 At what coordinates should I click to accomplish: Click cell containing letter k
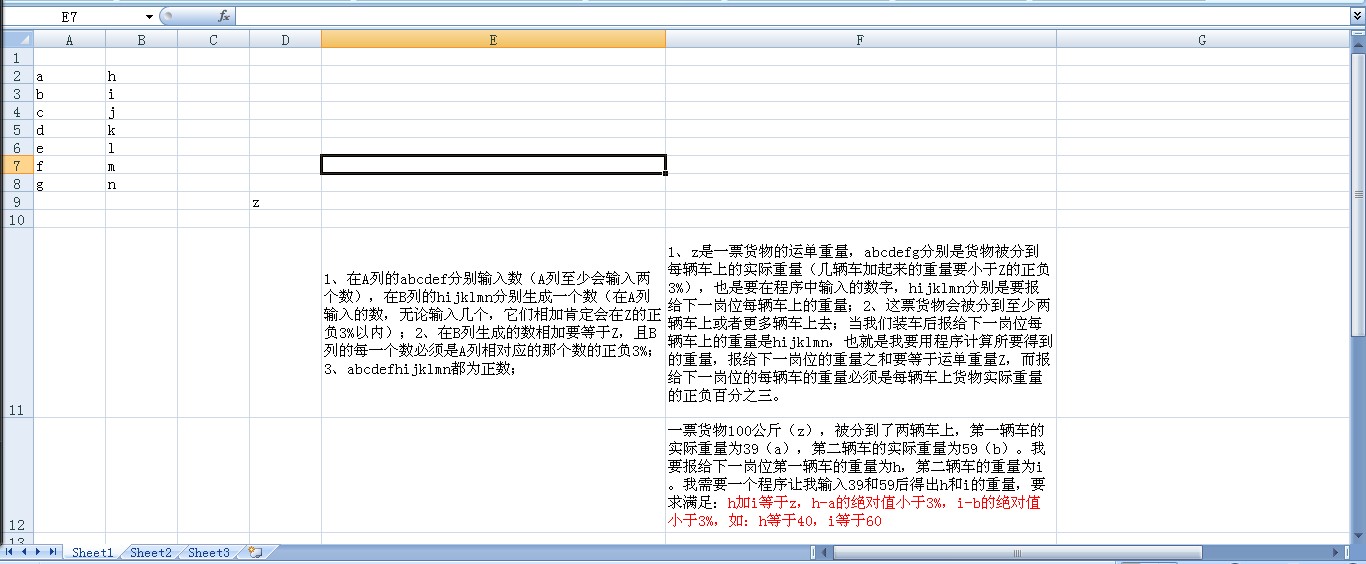click(141, 130)
